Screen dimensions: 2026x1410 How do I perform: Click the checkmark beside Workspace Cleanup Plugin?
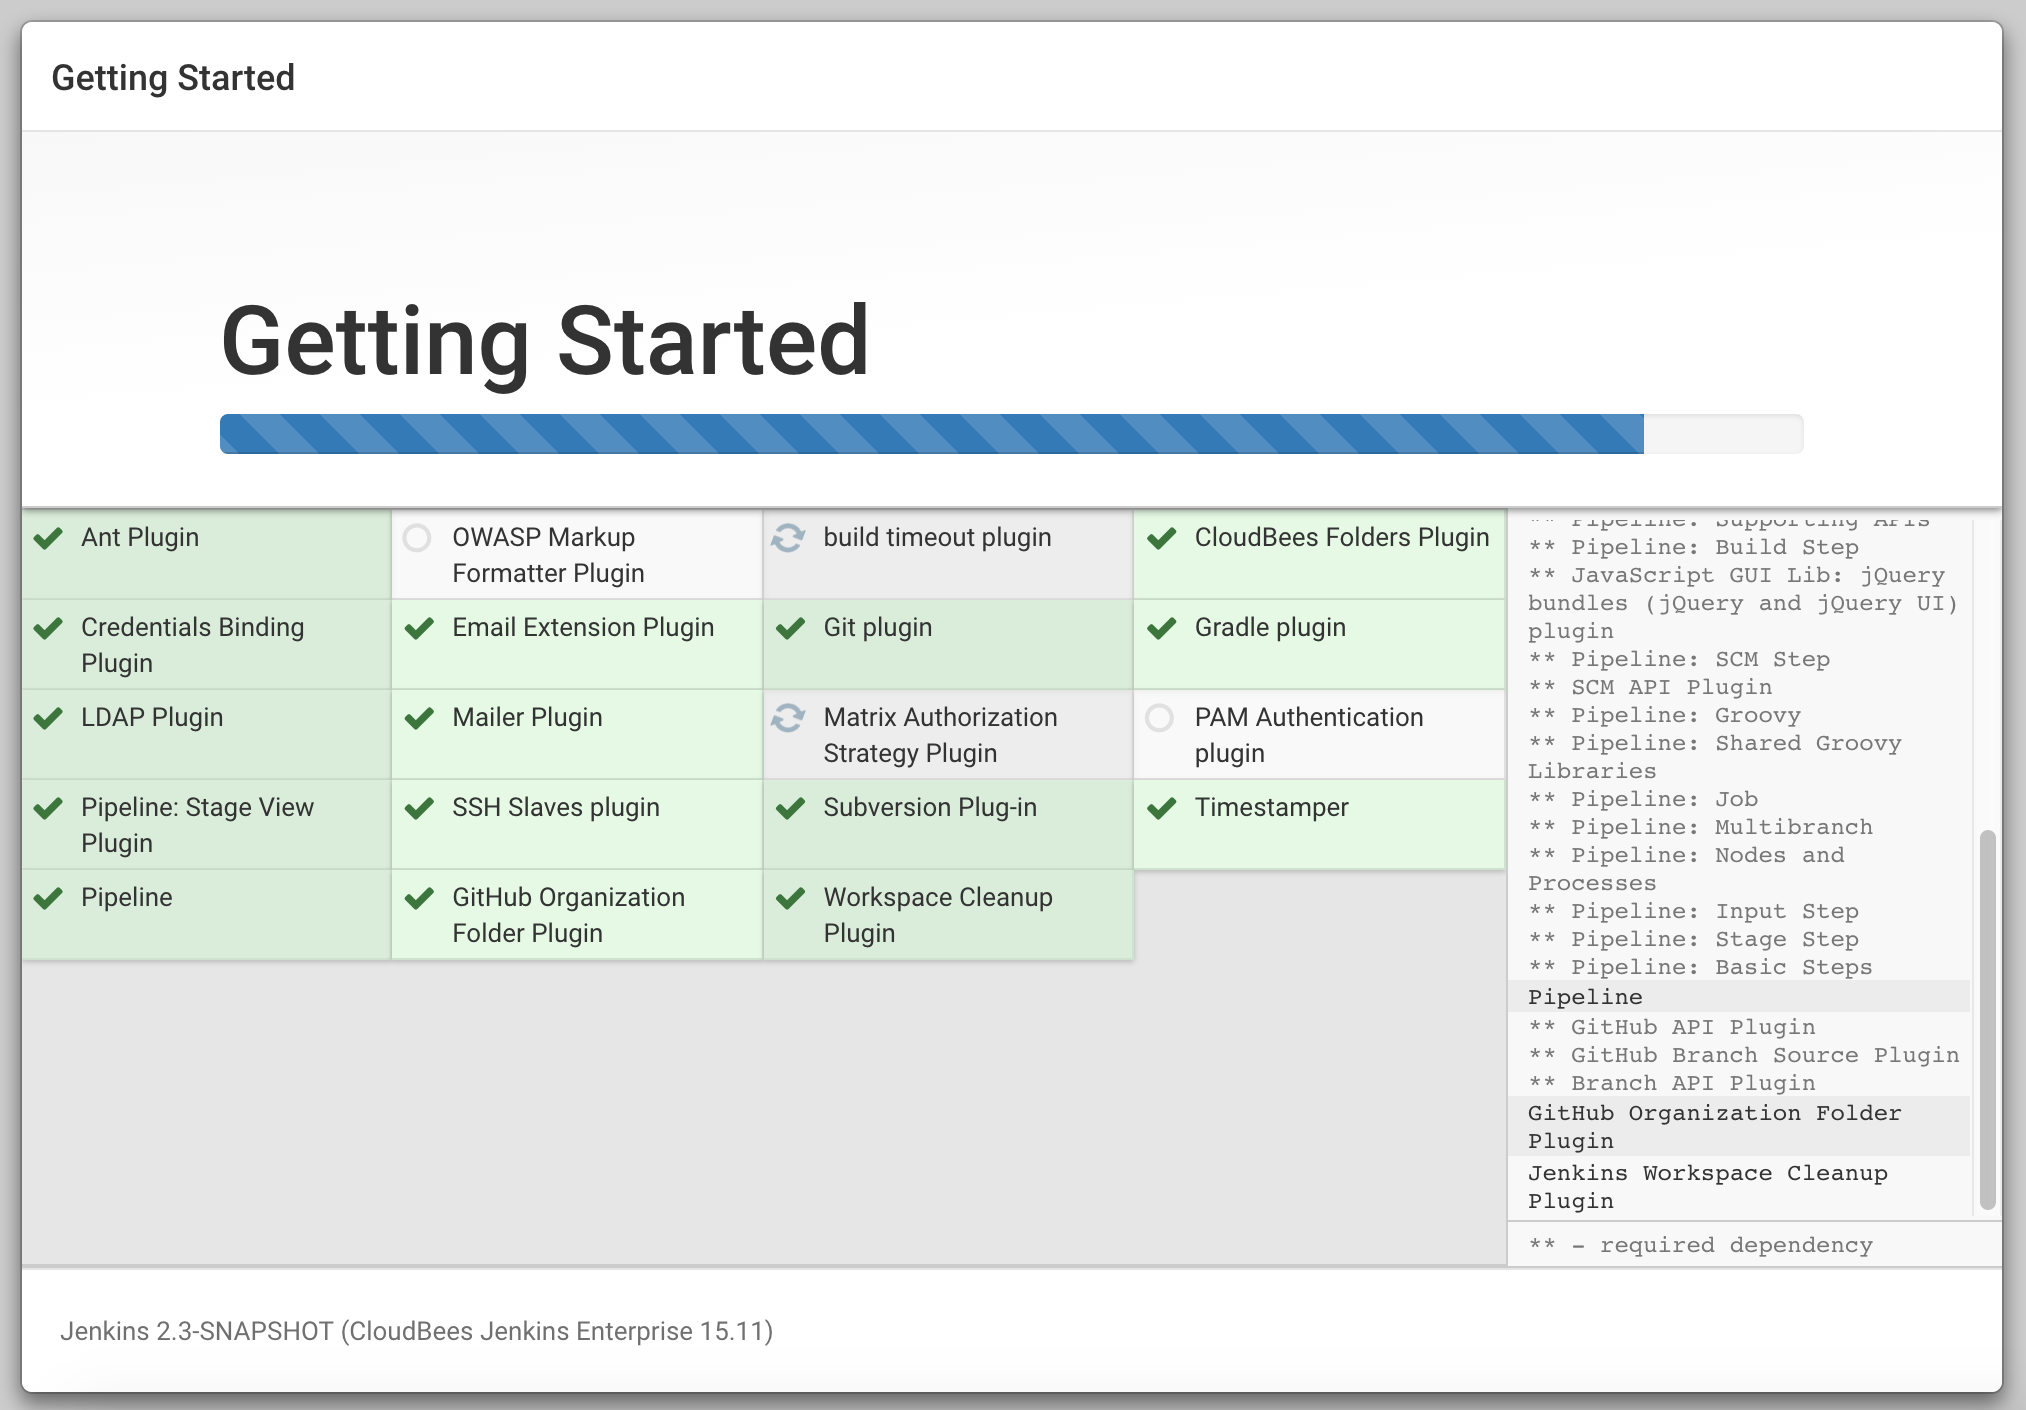790,898
